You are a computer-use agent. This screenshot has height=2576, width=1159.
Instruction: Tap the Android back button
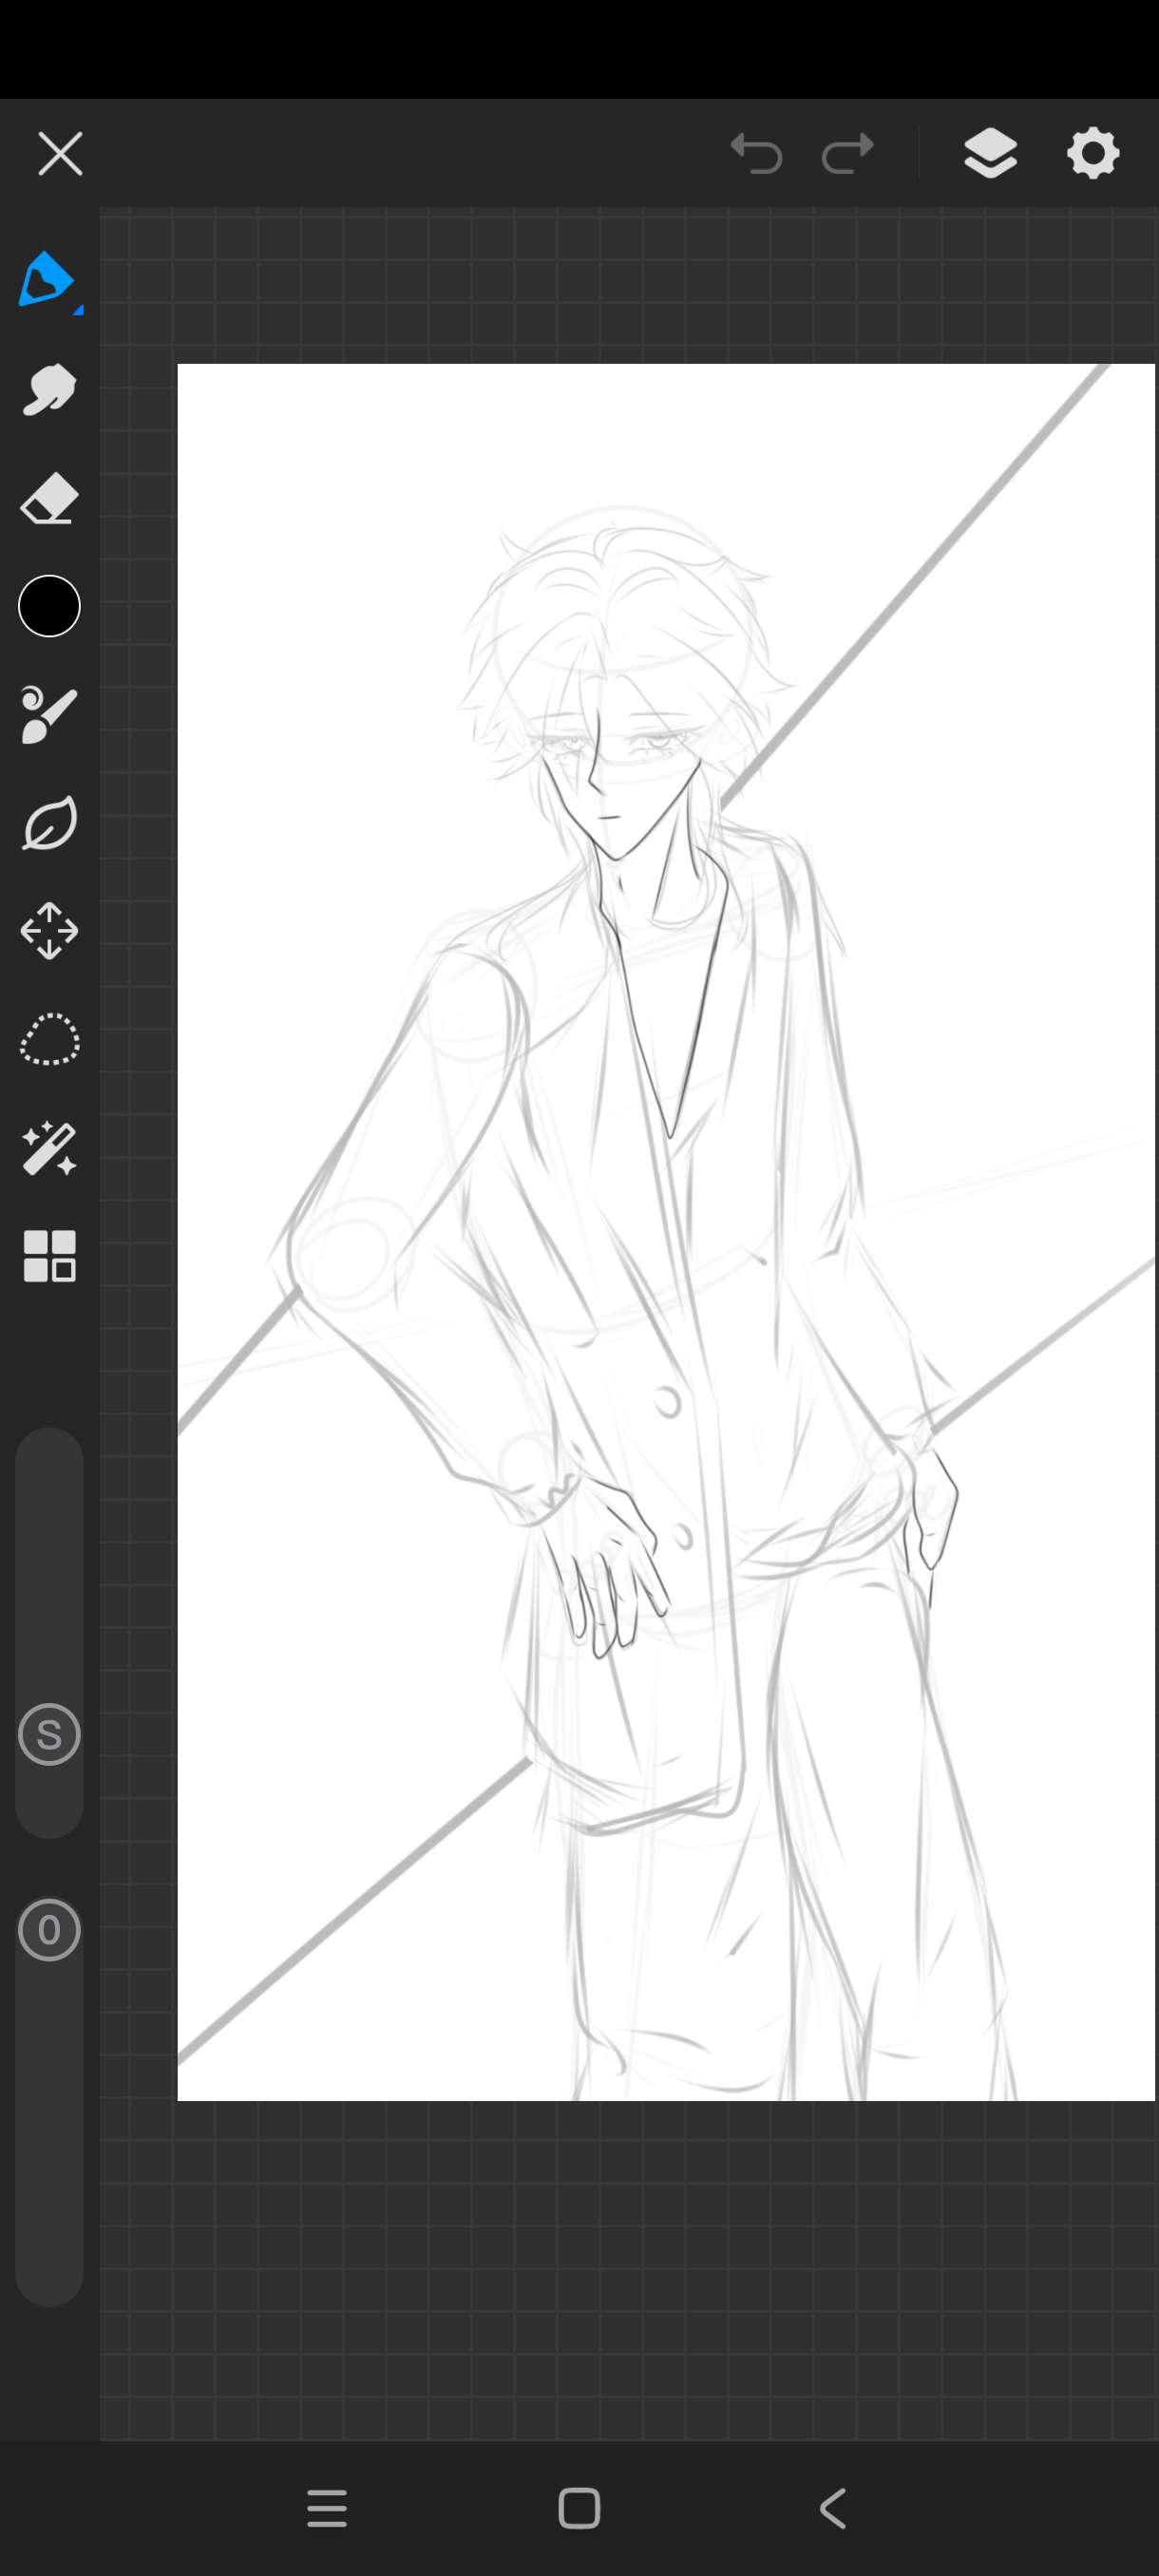[x=832, y=2509]
